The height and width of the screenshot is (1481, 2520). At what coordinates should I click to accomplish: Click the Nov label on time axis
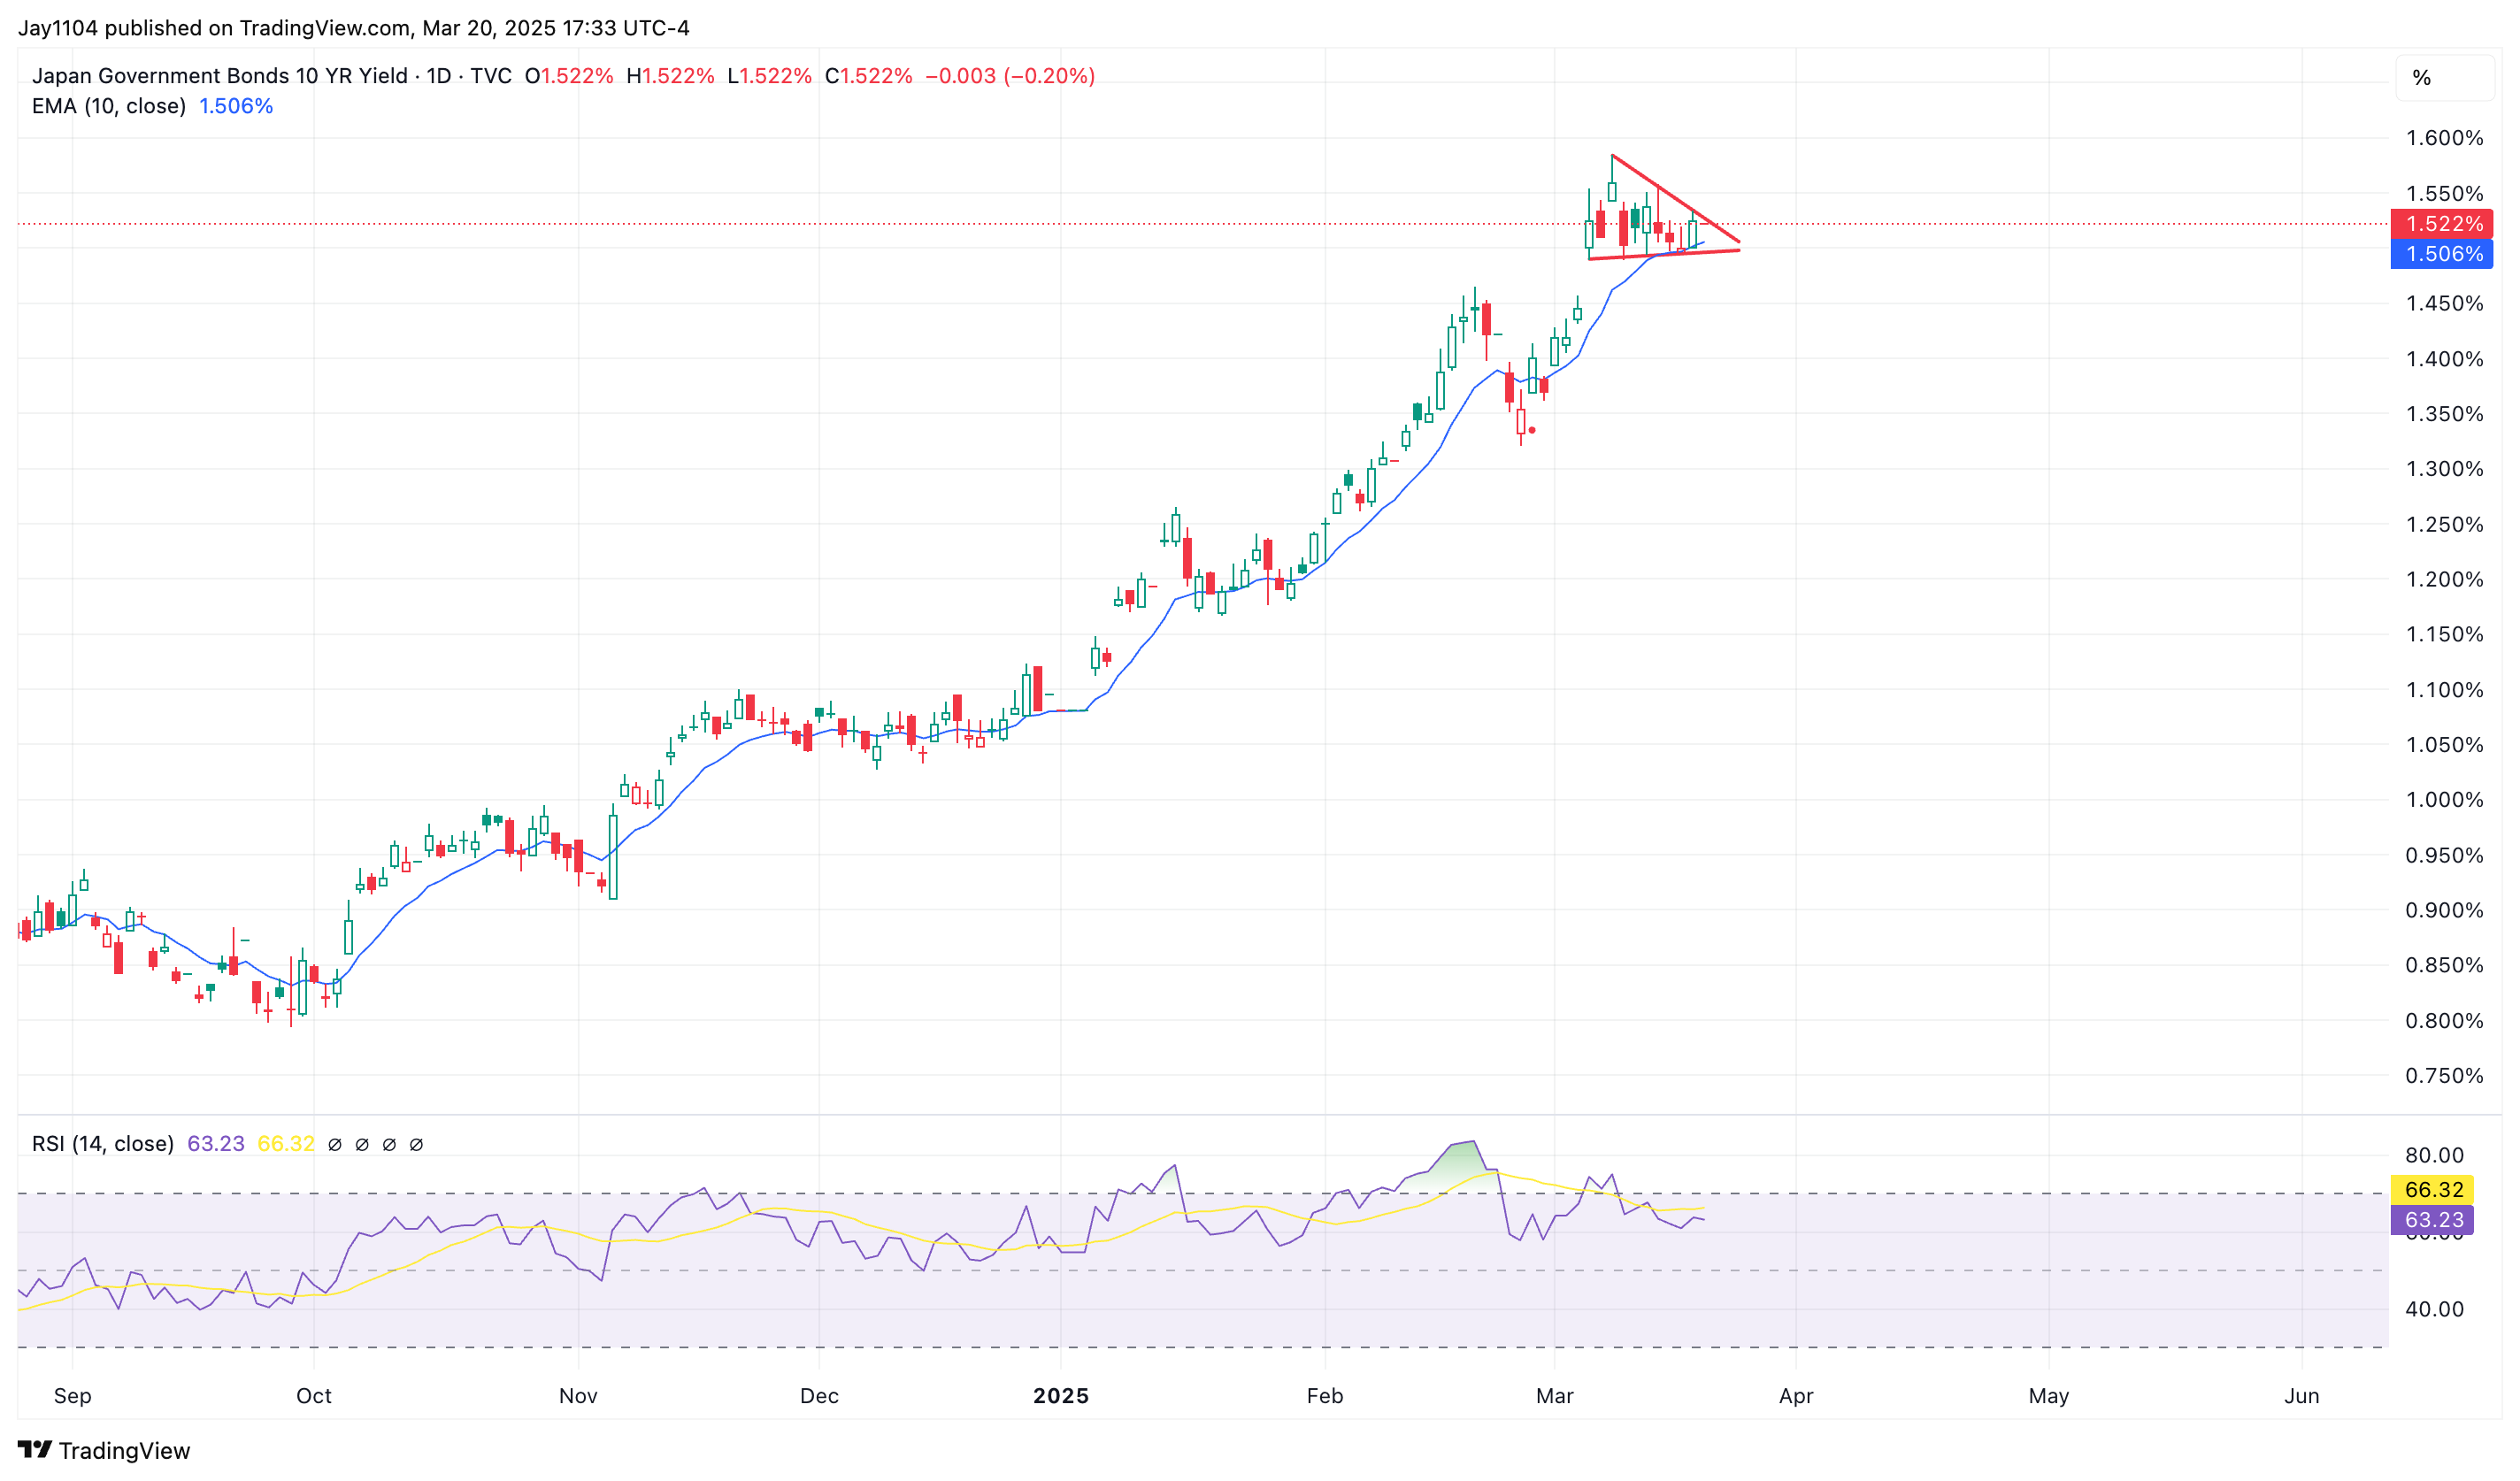coord(578,1395)
